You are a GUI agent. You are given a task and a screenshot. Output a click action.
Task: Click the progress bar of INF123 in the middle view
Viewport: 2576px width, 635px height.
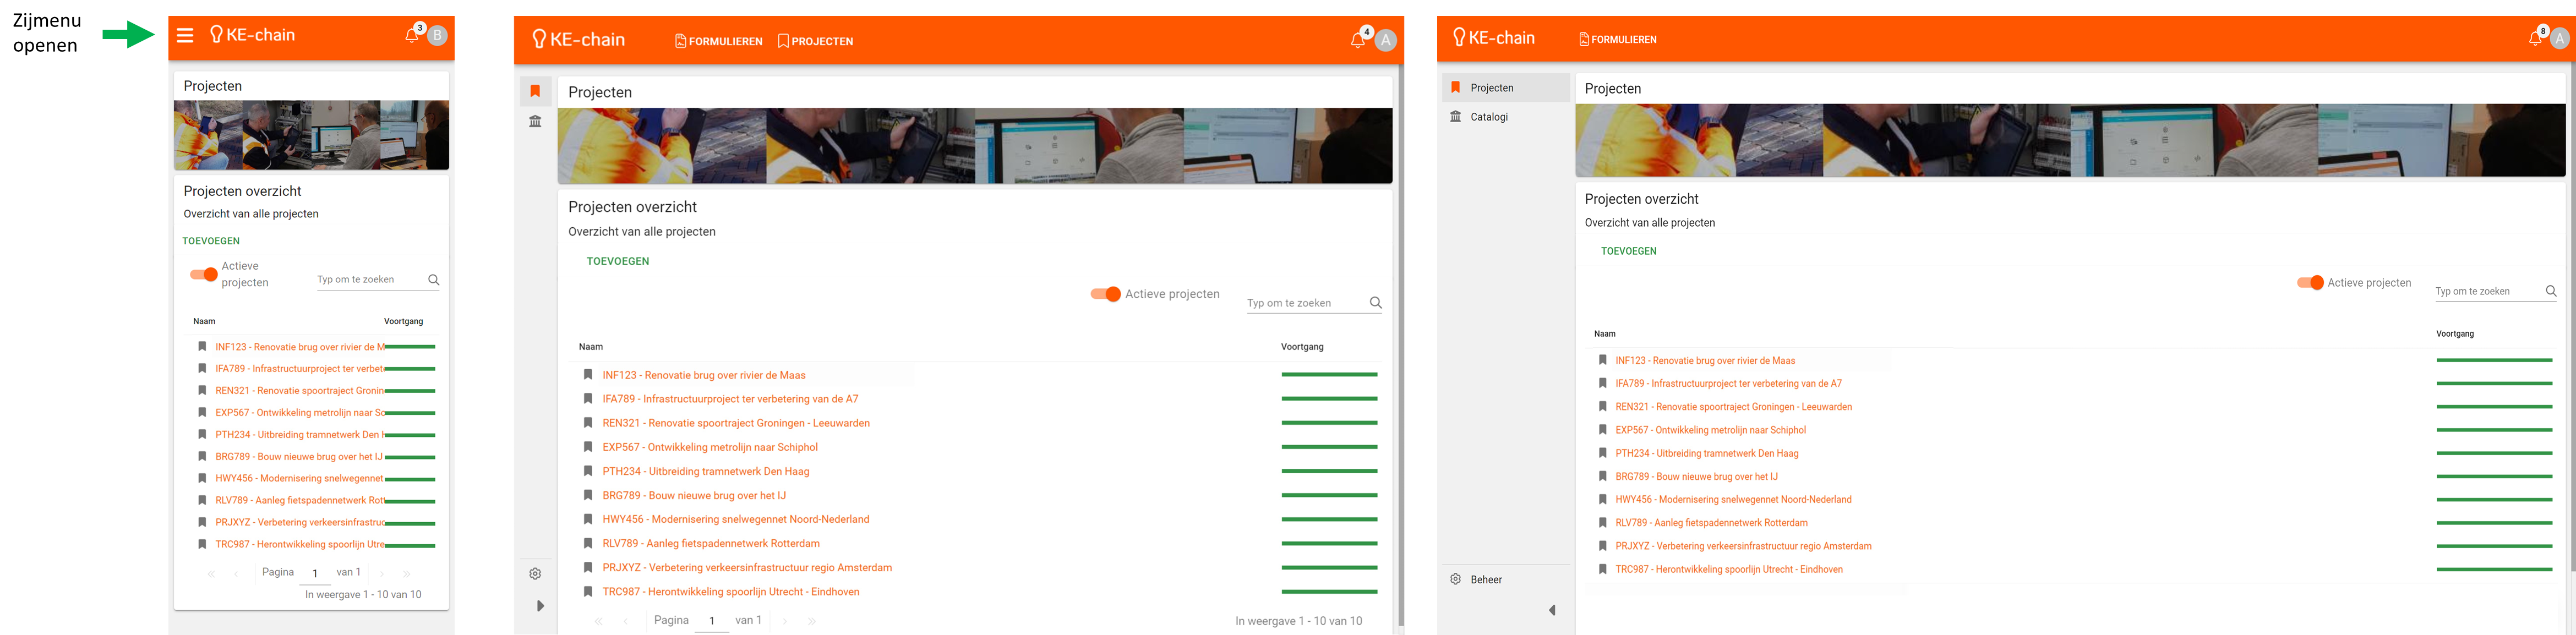click(x=1329, y=375)
